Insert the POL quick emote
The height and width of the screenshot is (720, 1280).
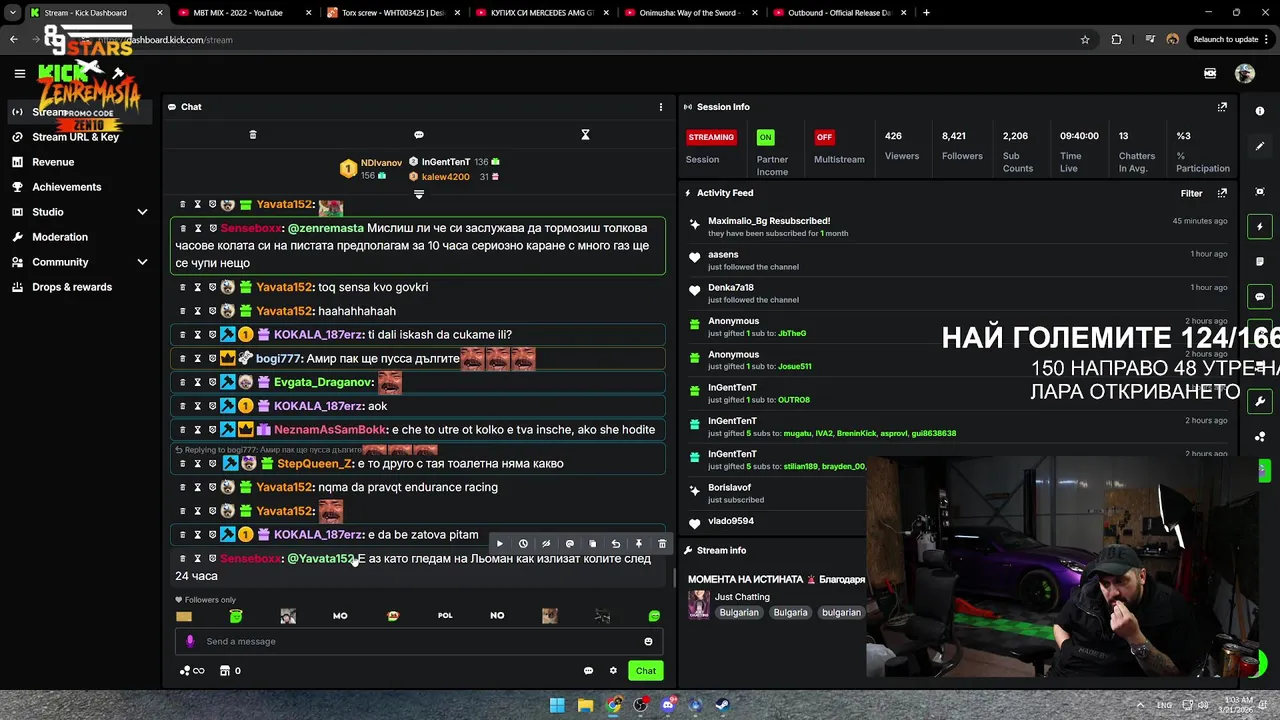click(445, 616)
